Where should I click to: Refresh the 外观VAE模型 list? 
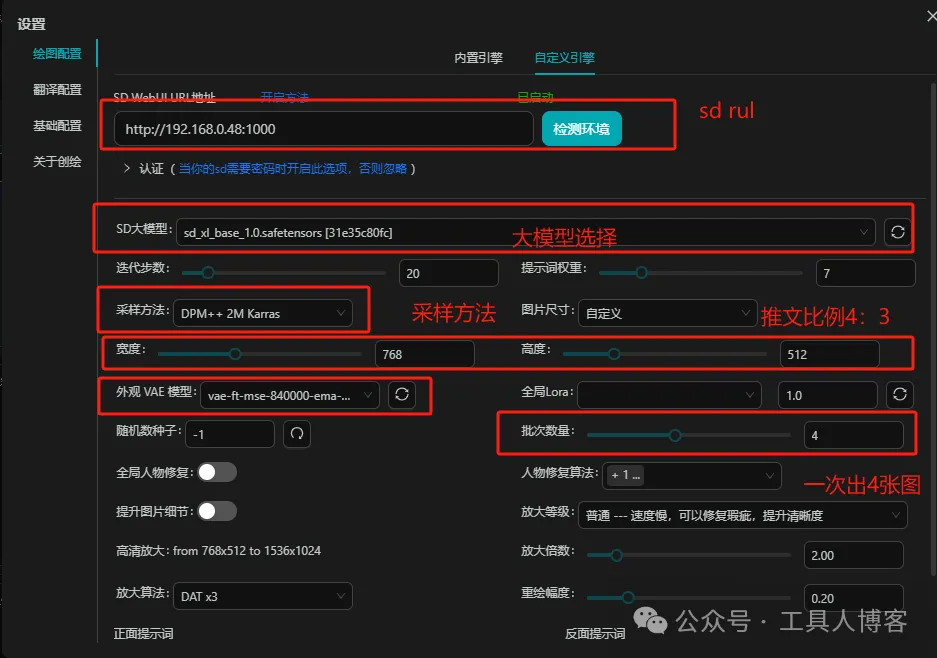point(403,394)
